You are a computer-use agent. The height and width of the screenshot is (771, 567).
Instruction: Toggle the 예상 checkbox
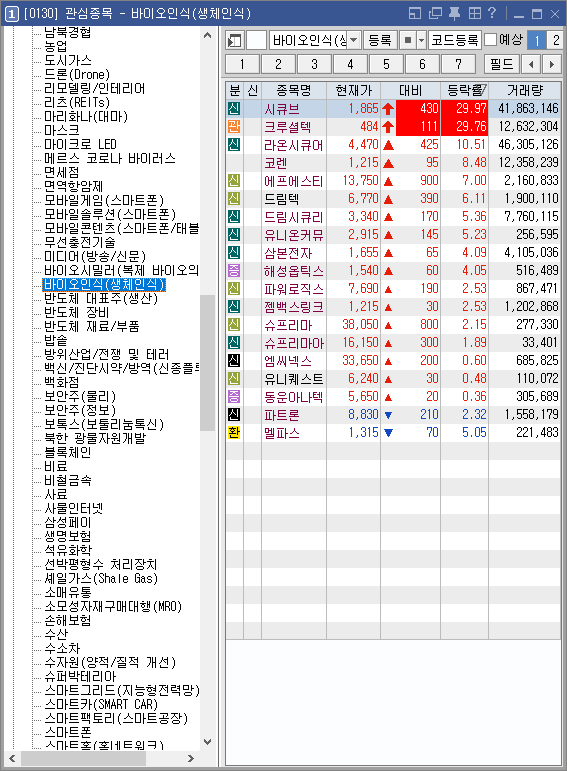click(491, 40)
